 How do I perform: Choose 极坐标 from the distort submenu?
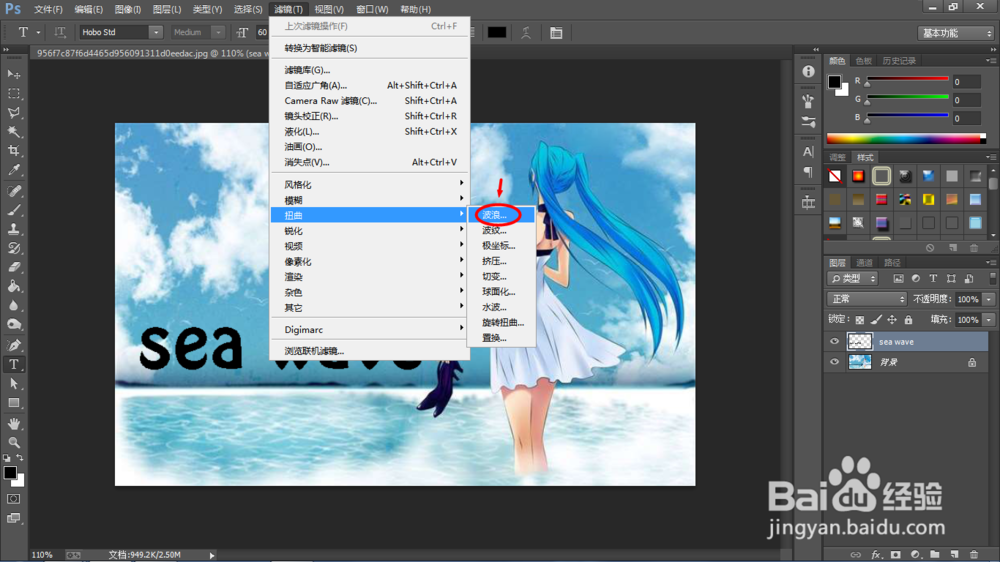[501, 246]
